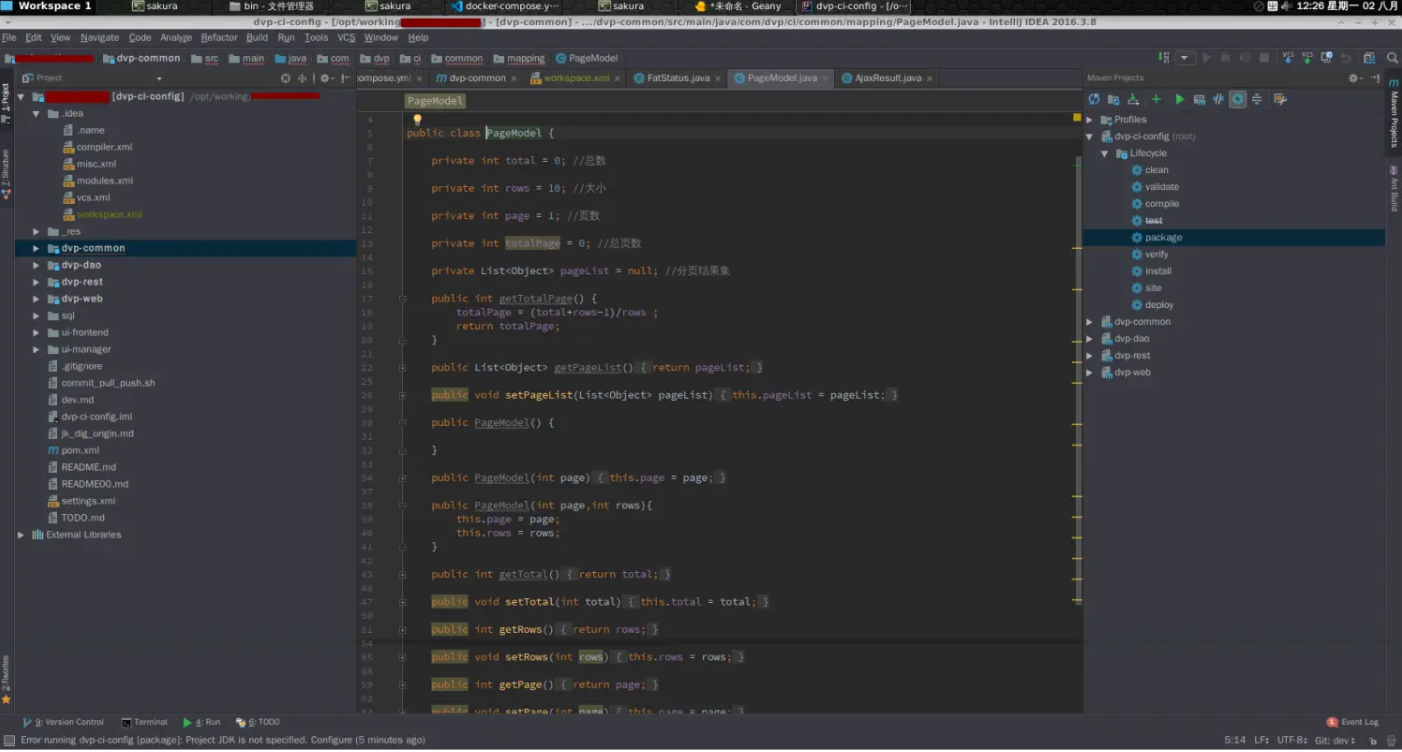1402x752 pixels.
Task: Collapse the Lifecycle node in Maven Projects
Action: click(1105, 153)
